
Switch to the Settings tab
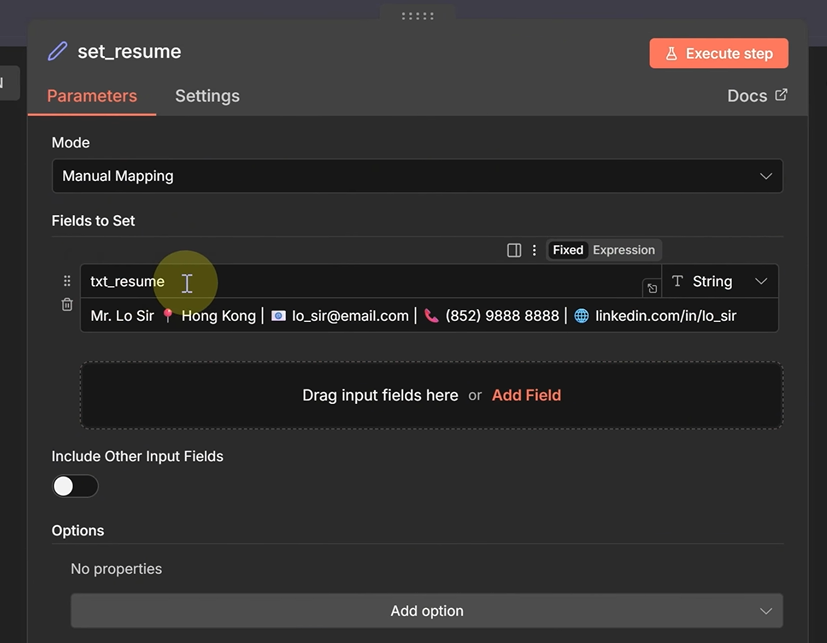coord(207,96)
